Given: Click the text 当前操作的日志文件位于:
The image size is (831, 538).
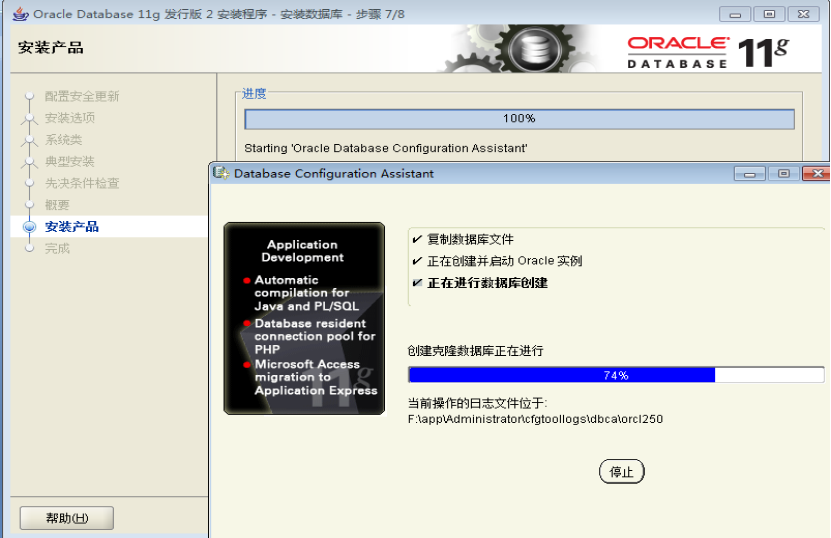Looking at the screenshot, I should point(477,403).
